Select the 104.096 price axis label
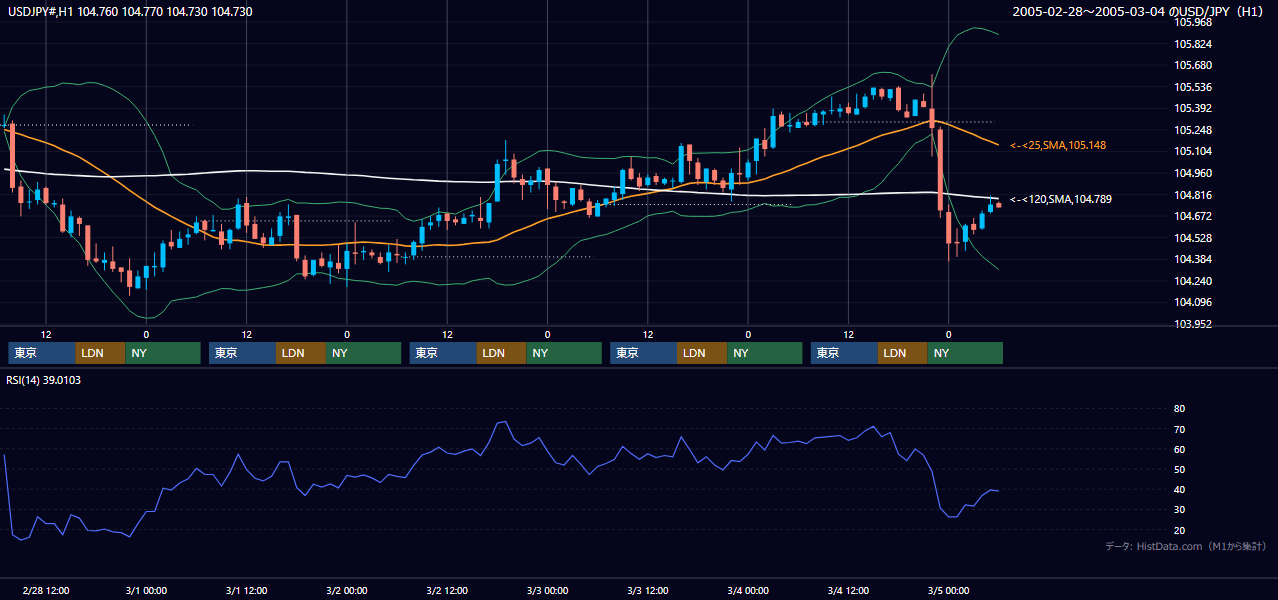This screenshot has height=600, width=1278. click(x=1193, y=302)
